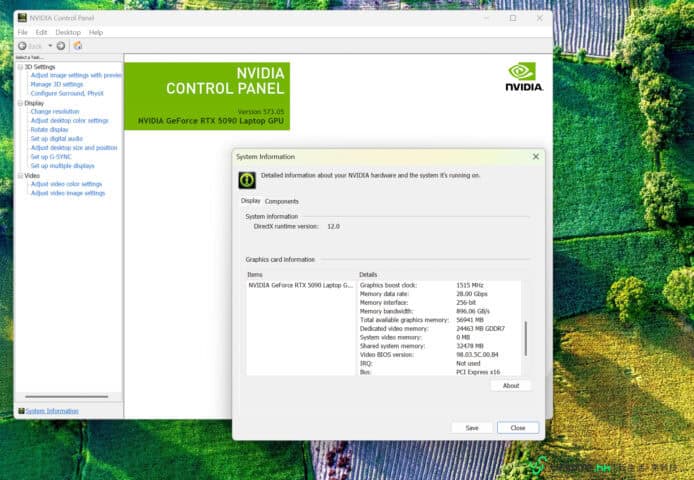Viewport: 694px width, 480px height.
Task: Open Set up G-SYNC
Action: click(51, 157)
